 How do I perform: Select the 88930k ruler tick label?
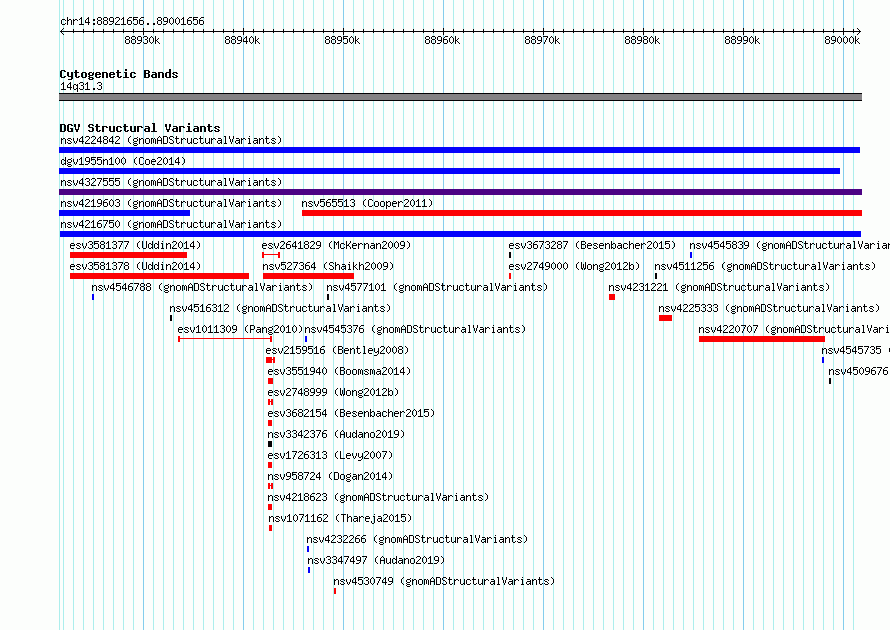(142, 40)
